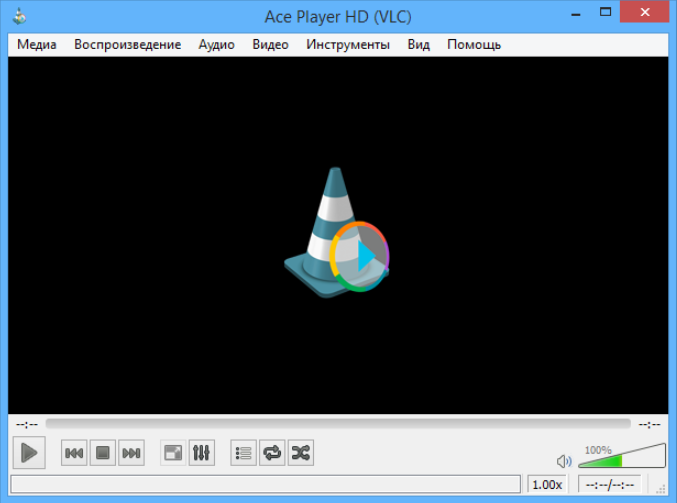
Task: Mute audio with speaker icon
Action: (564, 461)
